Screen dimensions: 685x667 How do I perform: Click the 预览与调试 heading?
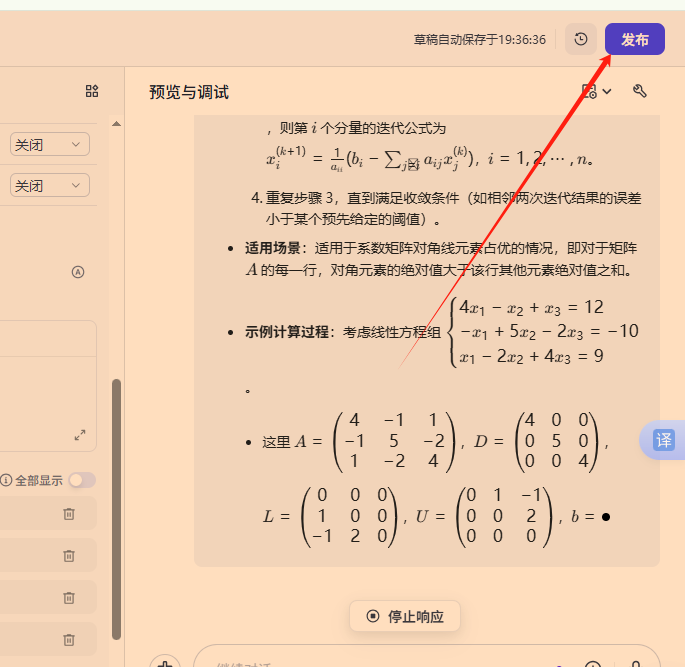click(x=189, y=92)
